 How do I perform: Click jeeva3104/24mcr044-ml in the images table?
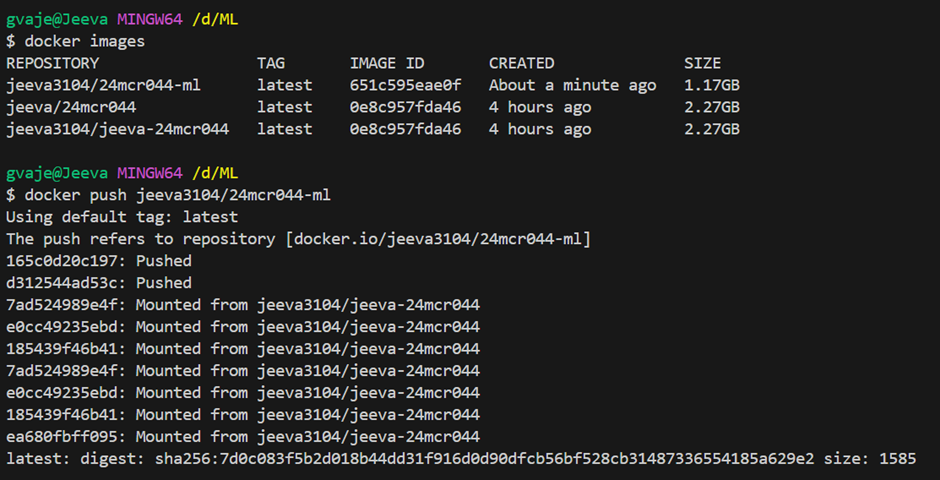click(103, 85)
